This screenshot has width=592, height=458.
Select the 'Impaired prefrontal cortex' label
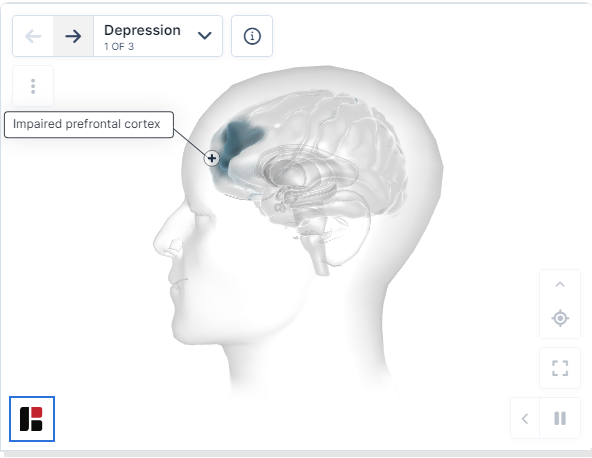(89, 124)
